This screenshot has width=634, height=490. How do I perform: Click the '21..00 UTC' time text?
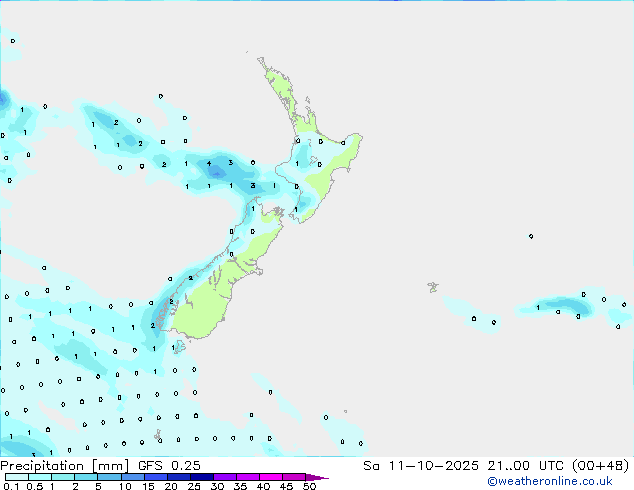click(526, 466)
